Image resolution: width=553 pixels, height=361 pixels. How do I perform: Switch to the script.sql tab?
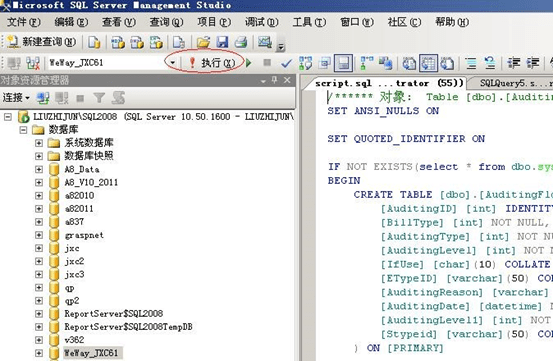coord(388,83)
